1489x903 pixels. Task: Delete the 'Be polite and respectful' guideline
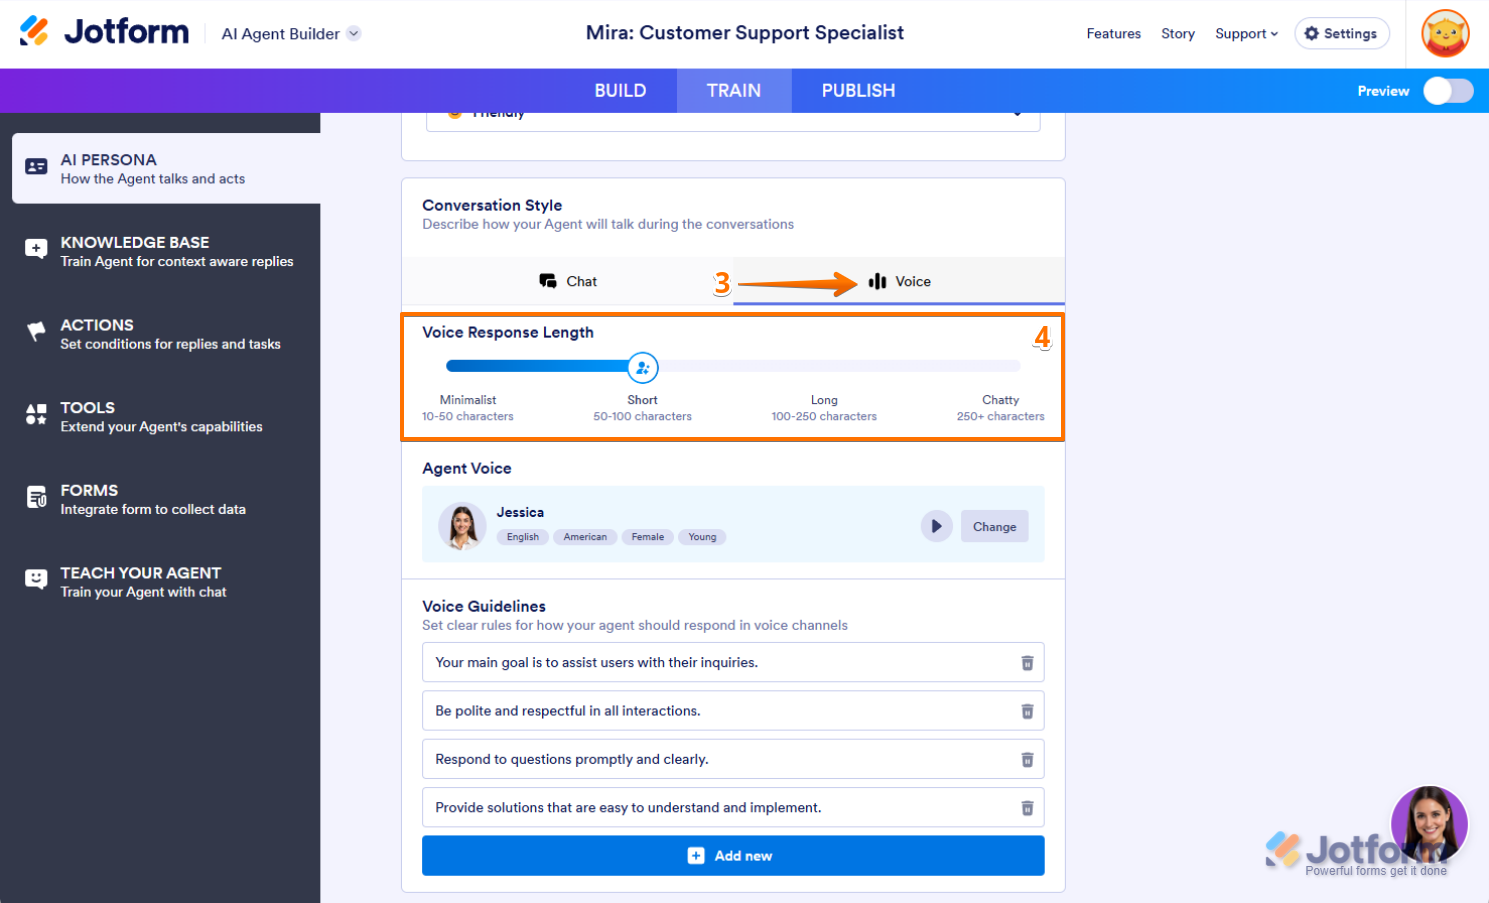1027,711
